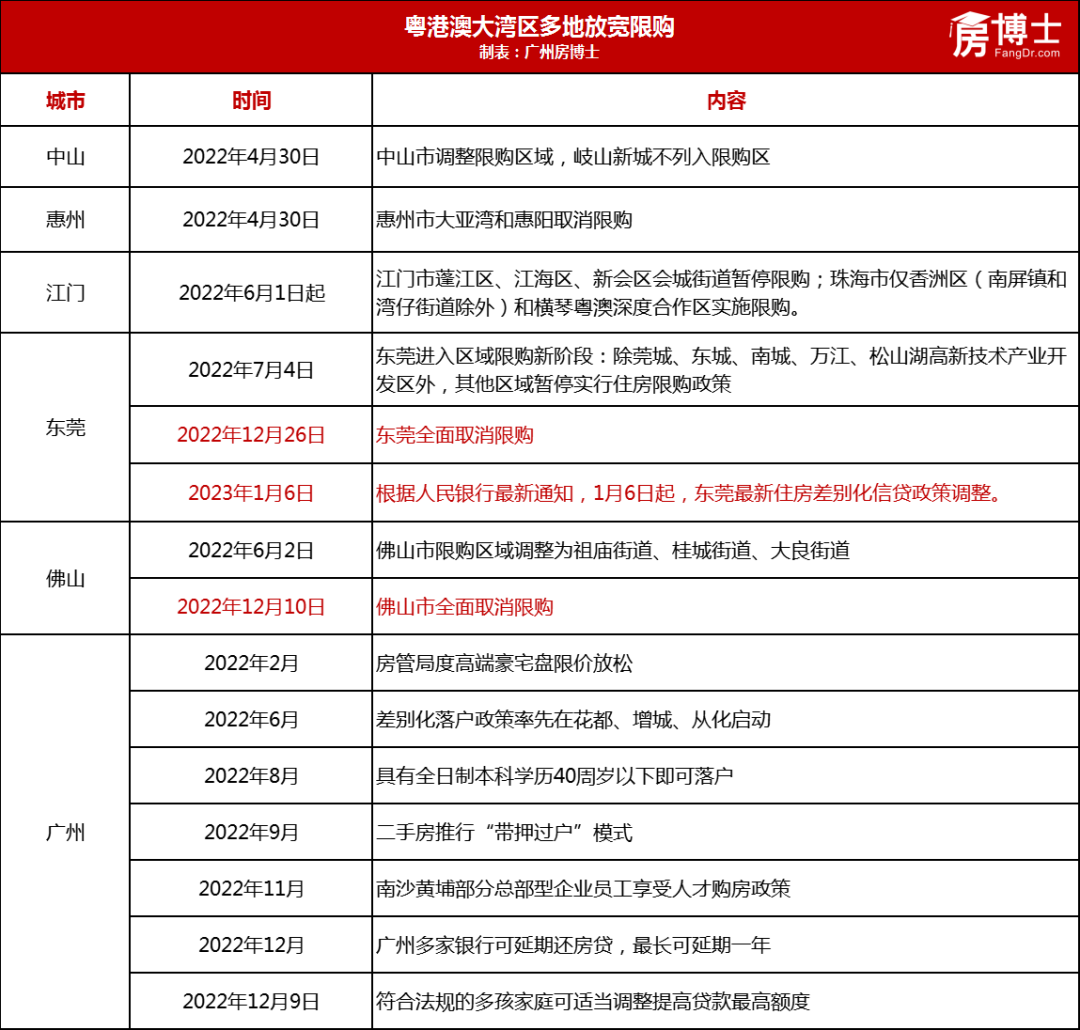This screenshot has width=1080, height=1030.
Task: Click the table title 粤港澳大湾区多地放宽限购
Action: 540,29
